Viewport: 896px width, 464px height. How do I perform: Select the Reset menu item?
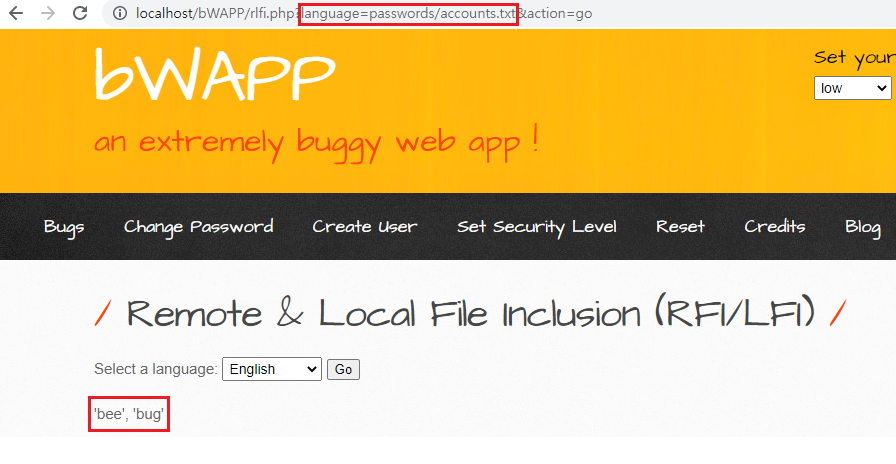(x=680, y=227)
